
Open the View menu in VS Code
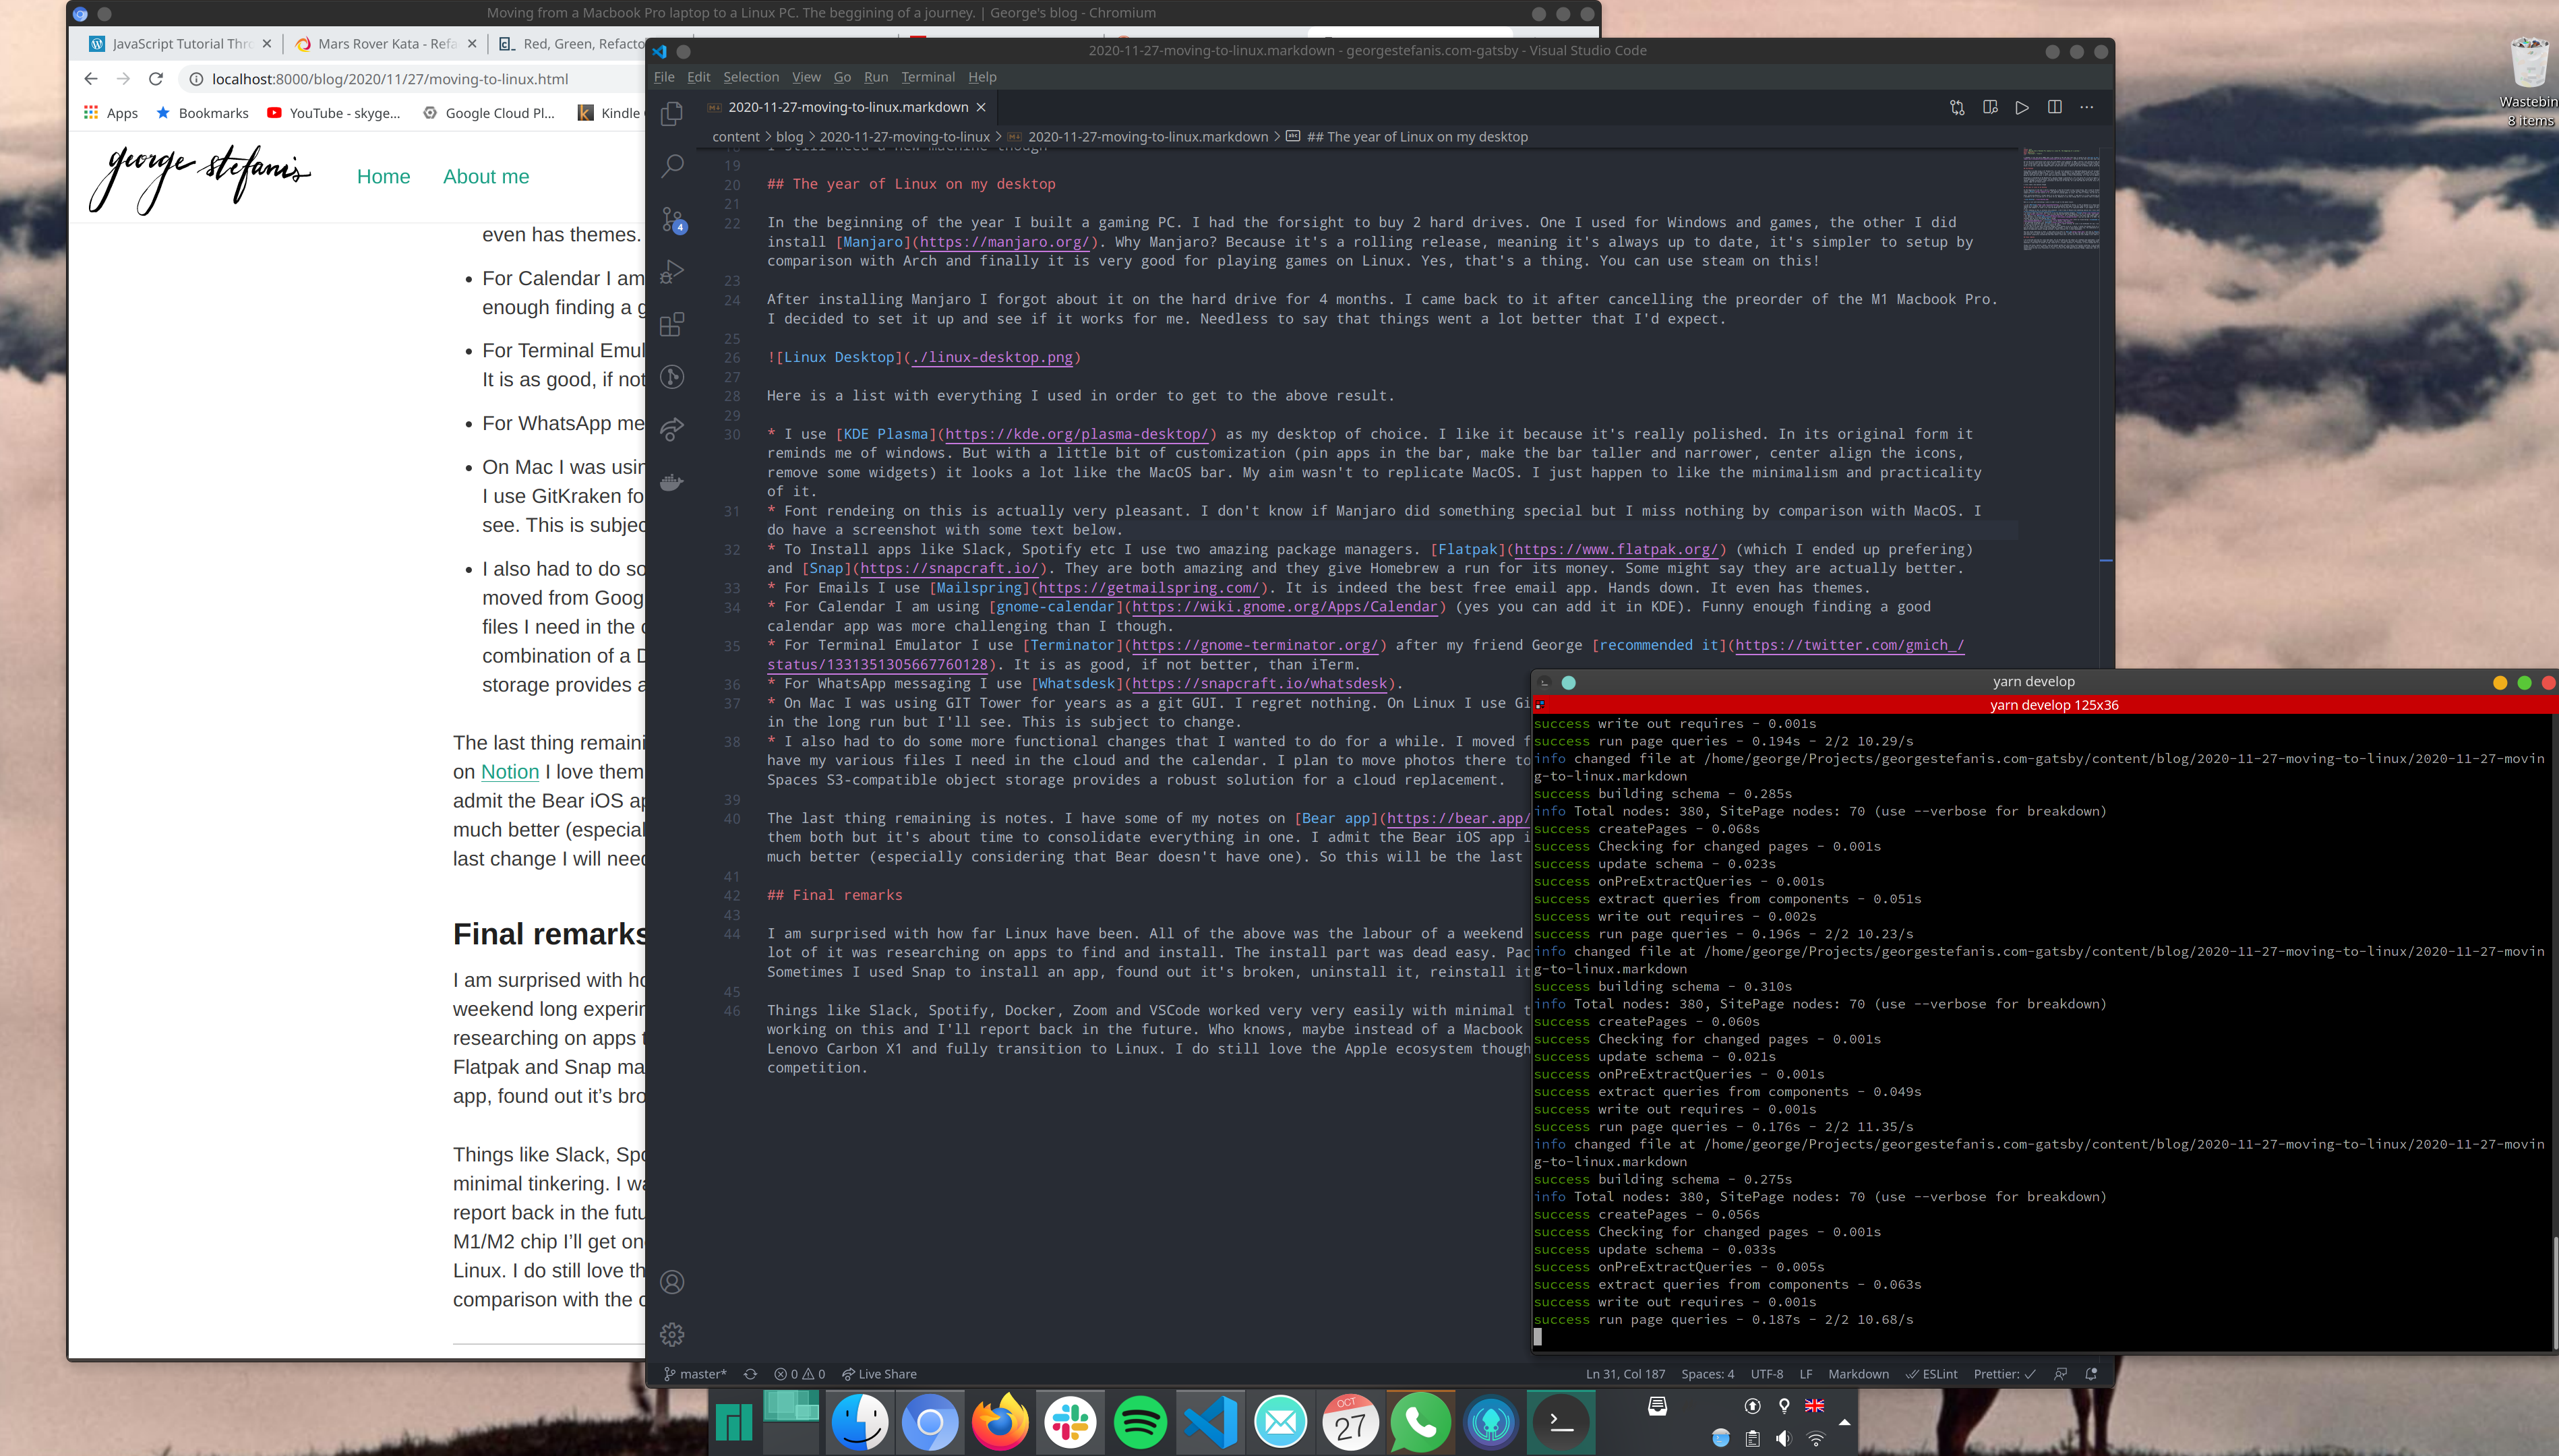pyautogui.click(x=806, y=77)
